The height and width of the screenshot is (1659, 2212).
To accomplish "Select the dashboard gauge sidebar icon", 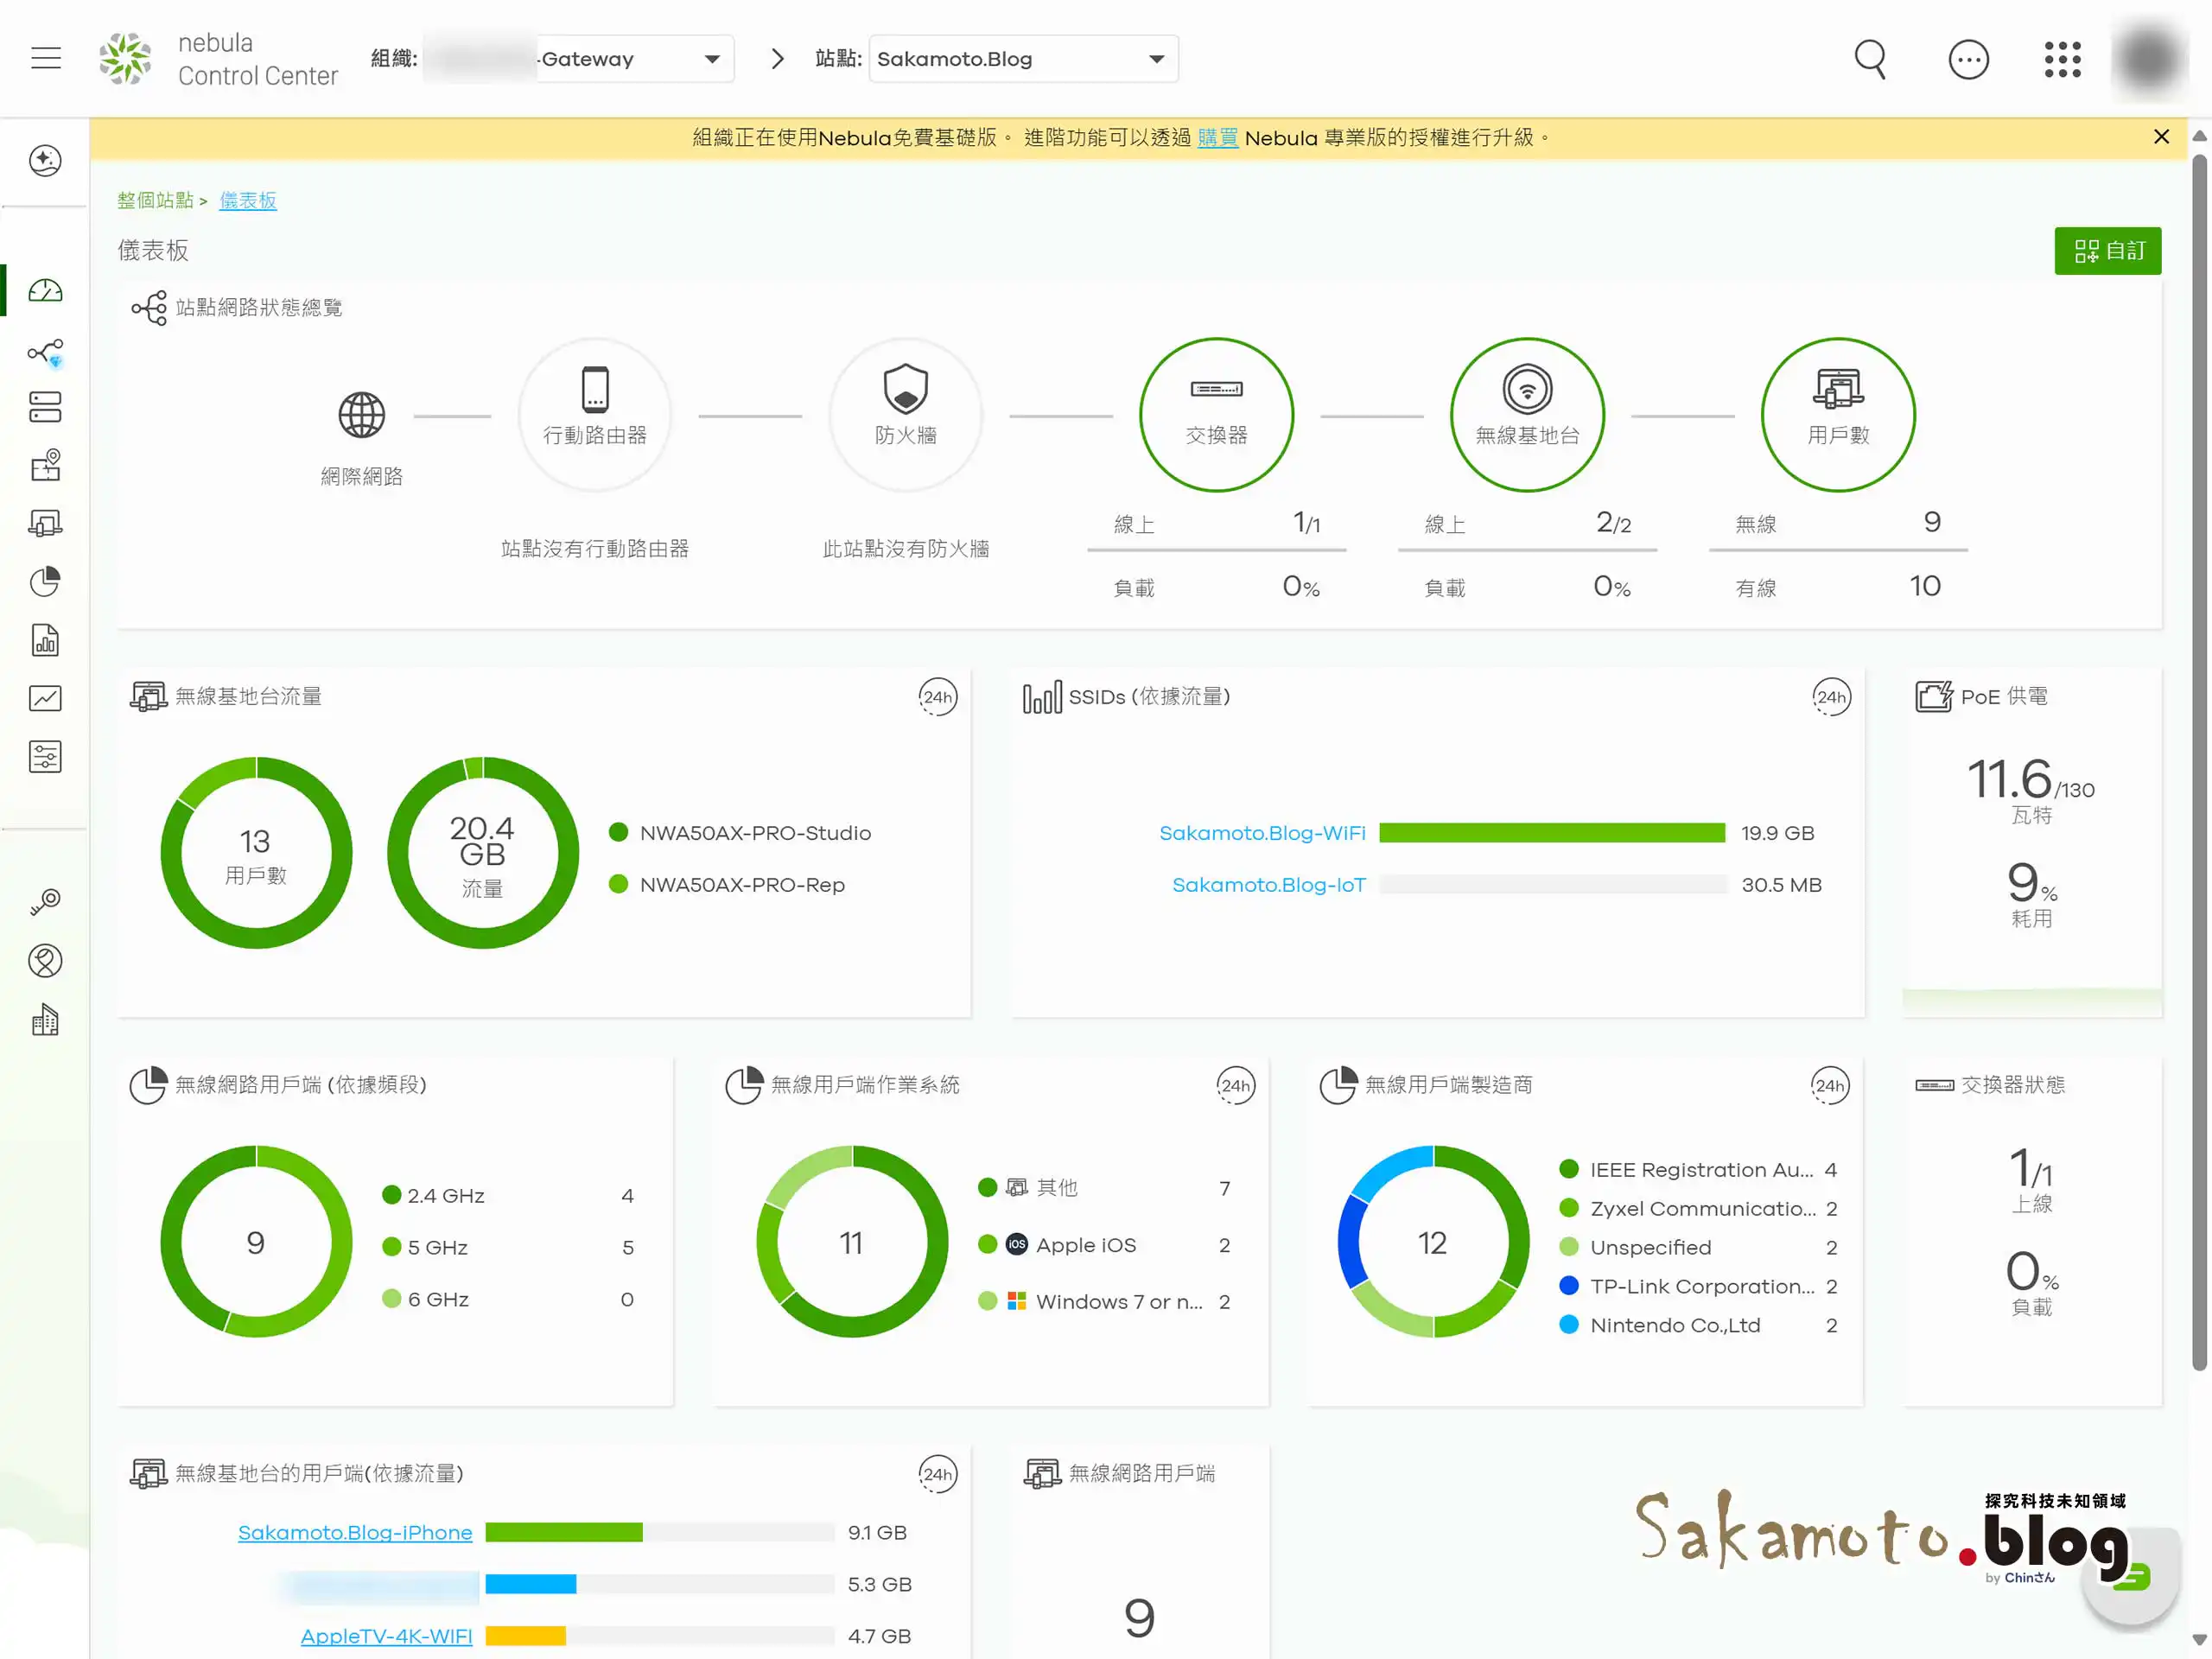I will click(x=45, y=291).
